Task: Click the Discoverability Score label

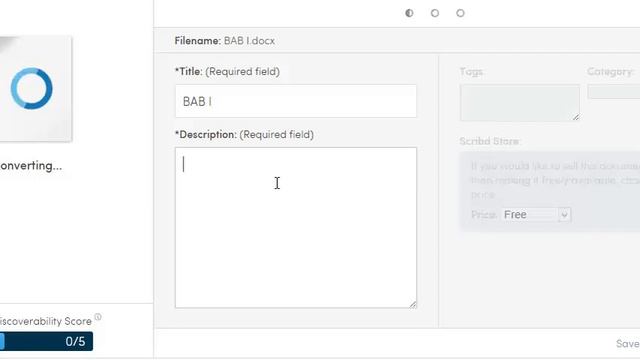Action: pos(46,321)
